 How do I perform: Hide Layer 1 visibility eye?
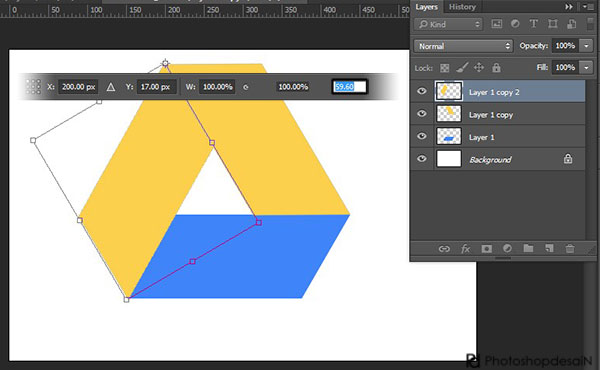[x=422, y=136]
